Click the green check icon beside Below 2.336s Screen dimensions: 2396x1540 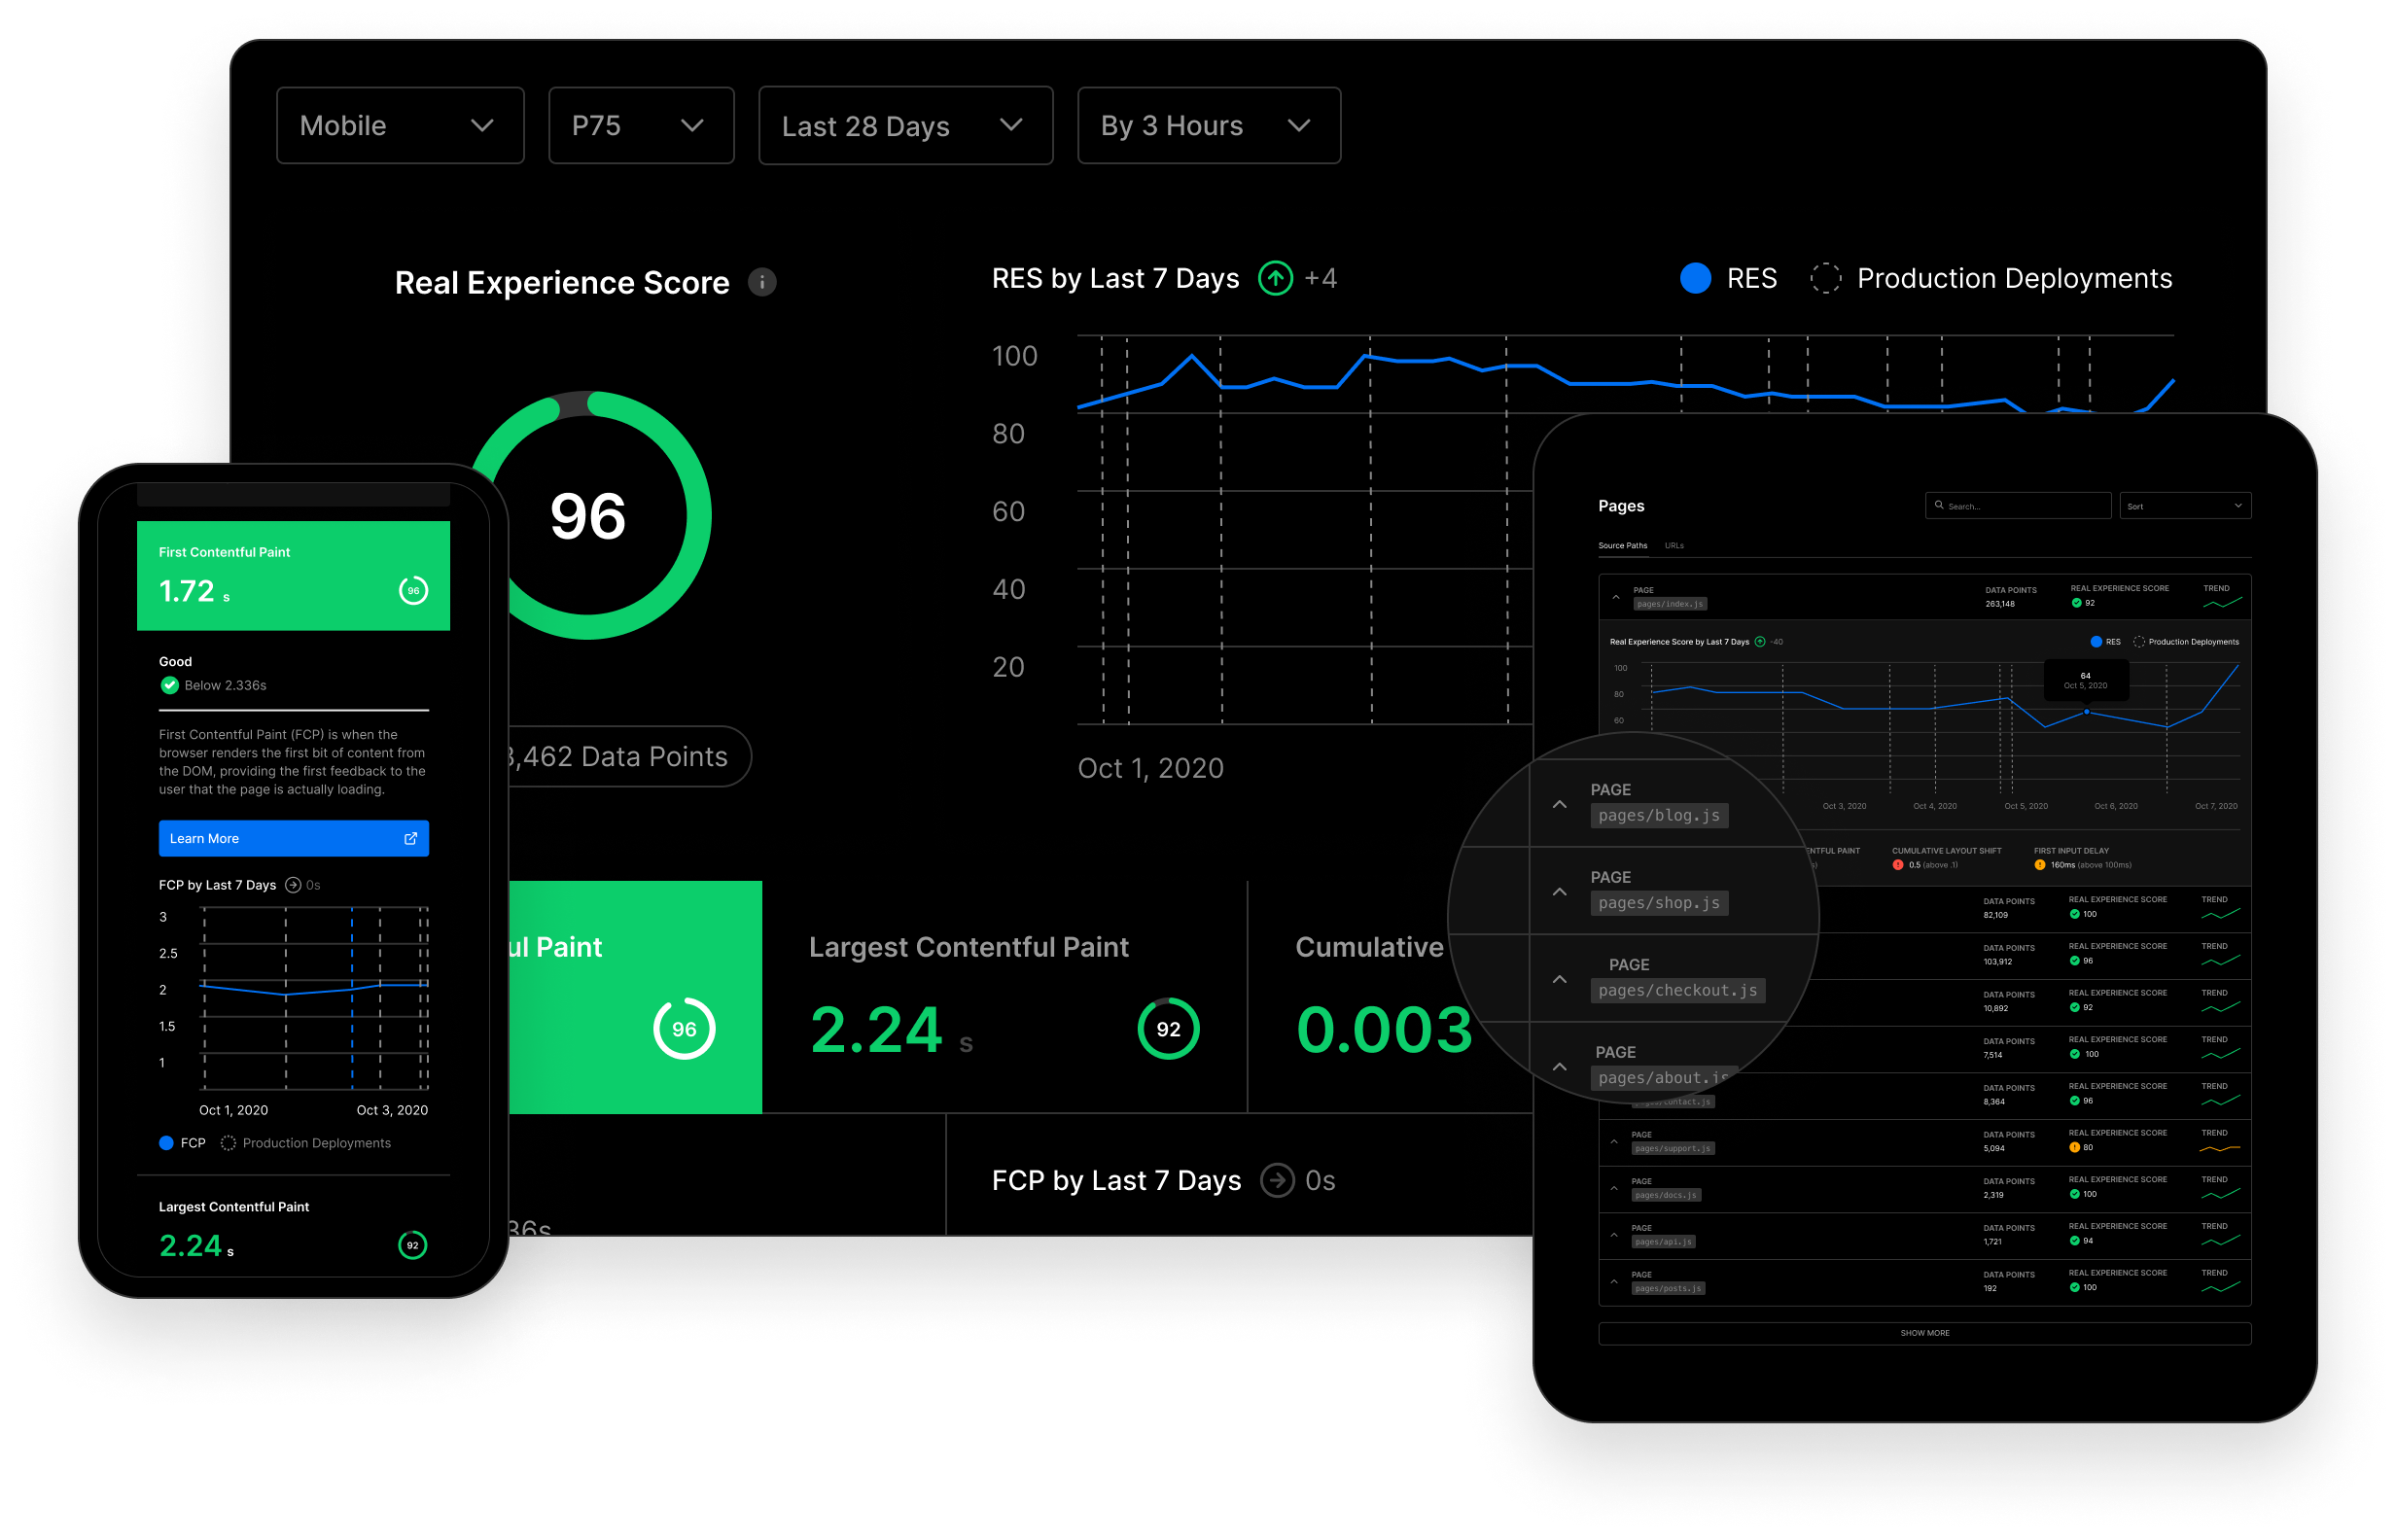pos(170,685)
